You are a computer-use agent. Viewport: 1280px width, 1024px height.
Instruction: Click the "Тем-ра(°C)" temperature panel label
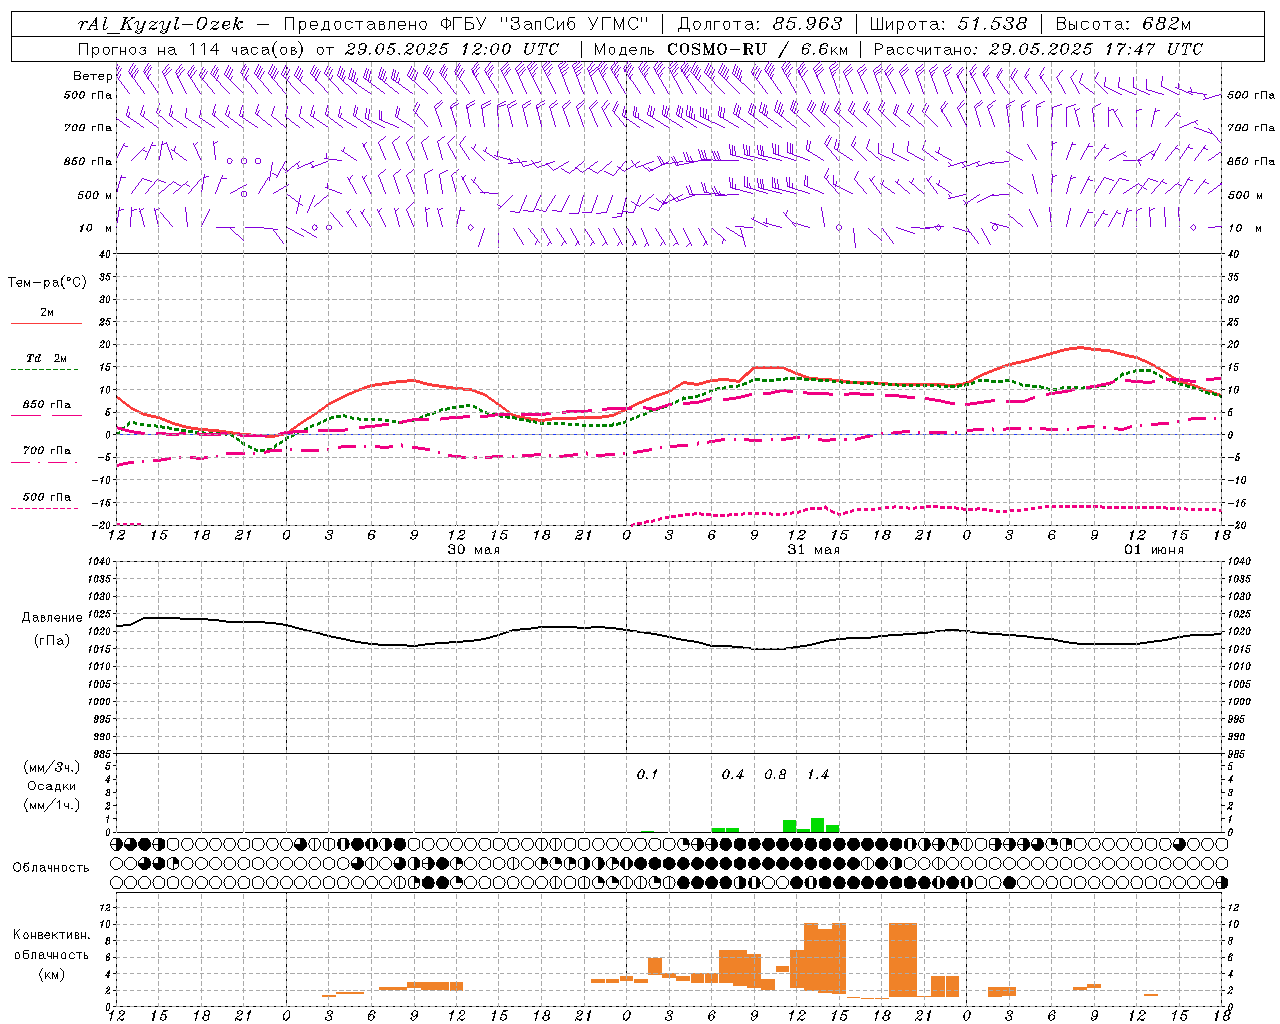47,283
